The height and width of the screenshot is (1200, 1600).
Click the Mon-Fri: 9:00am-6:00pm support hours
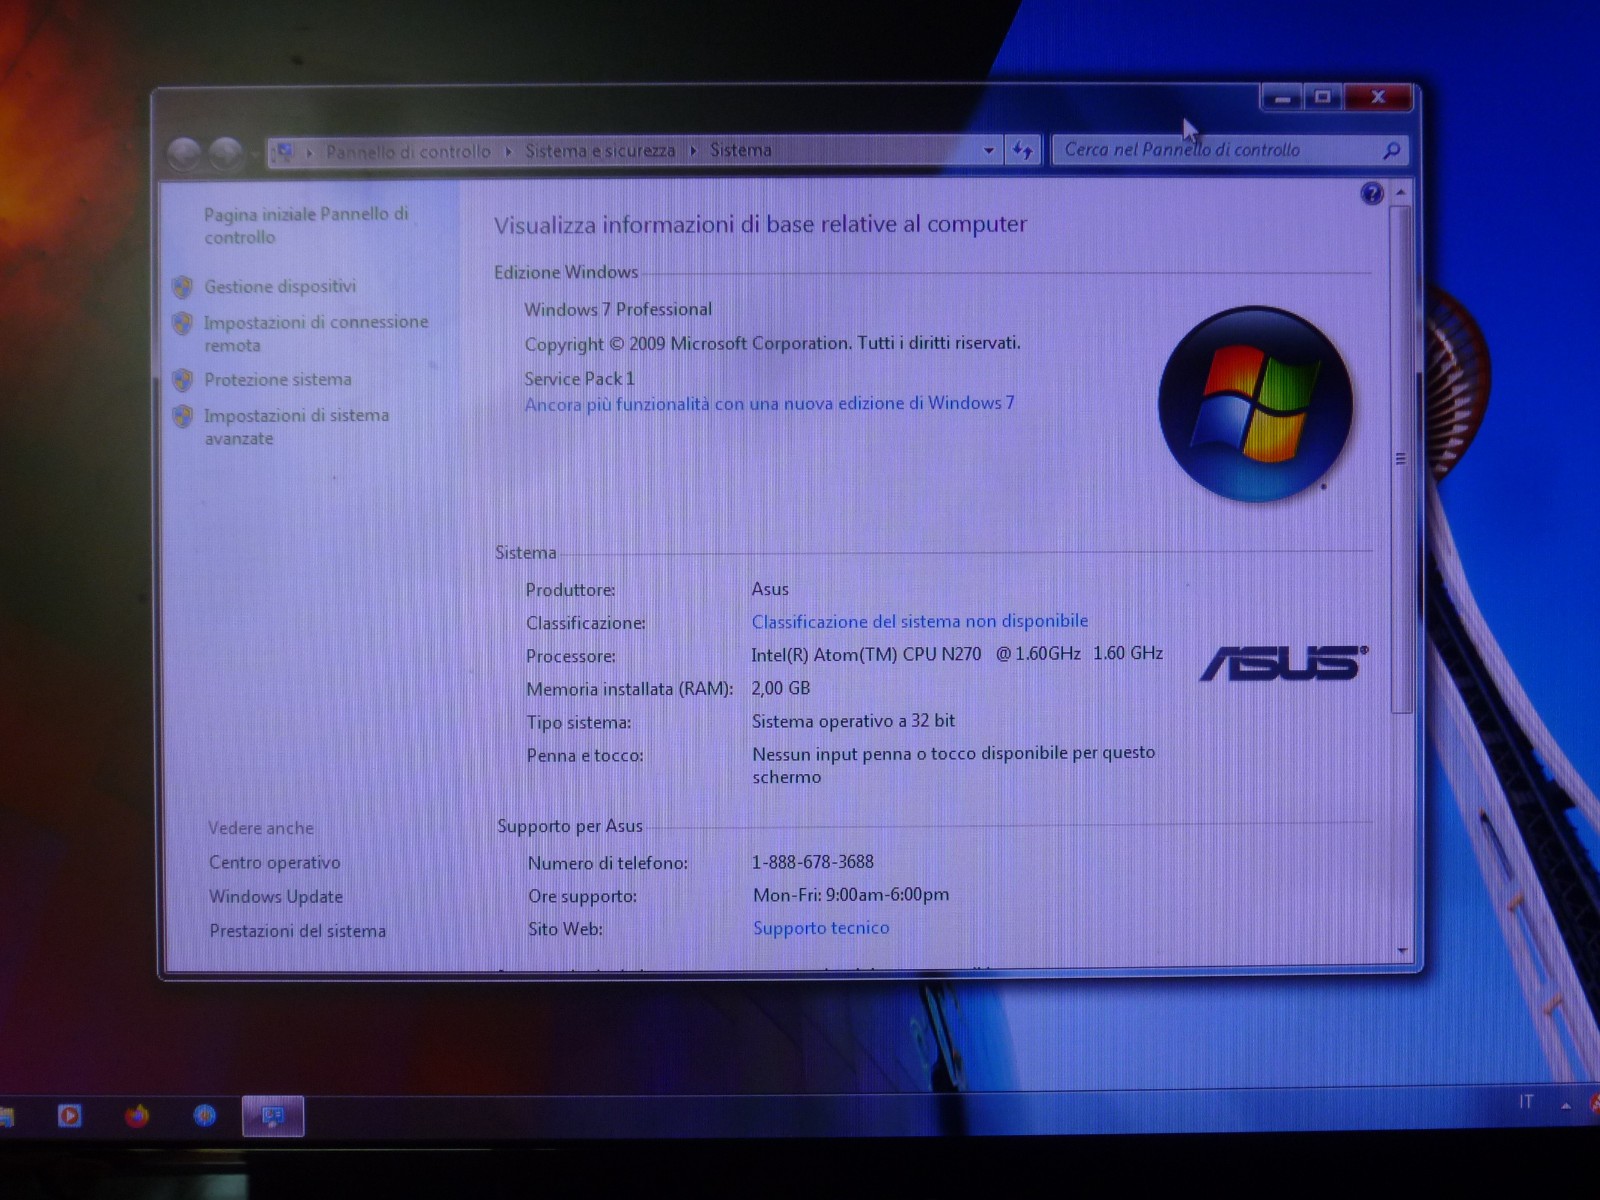click(x=851, y=895)
